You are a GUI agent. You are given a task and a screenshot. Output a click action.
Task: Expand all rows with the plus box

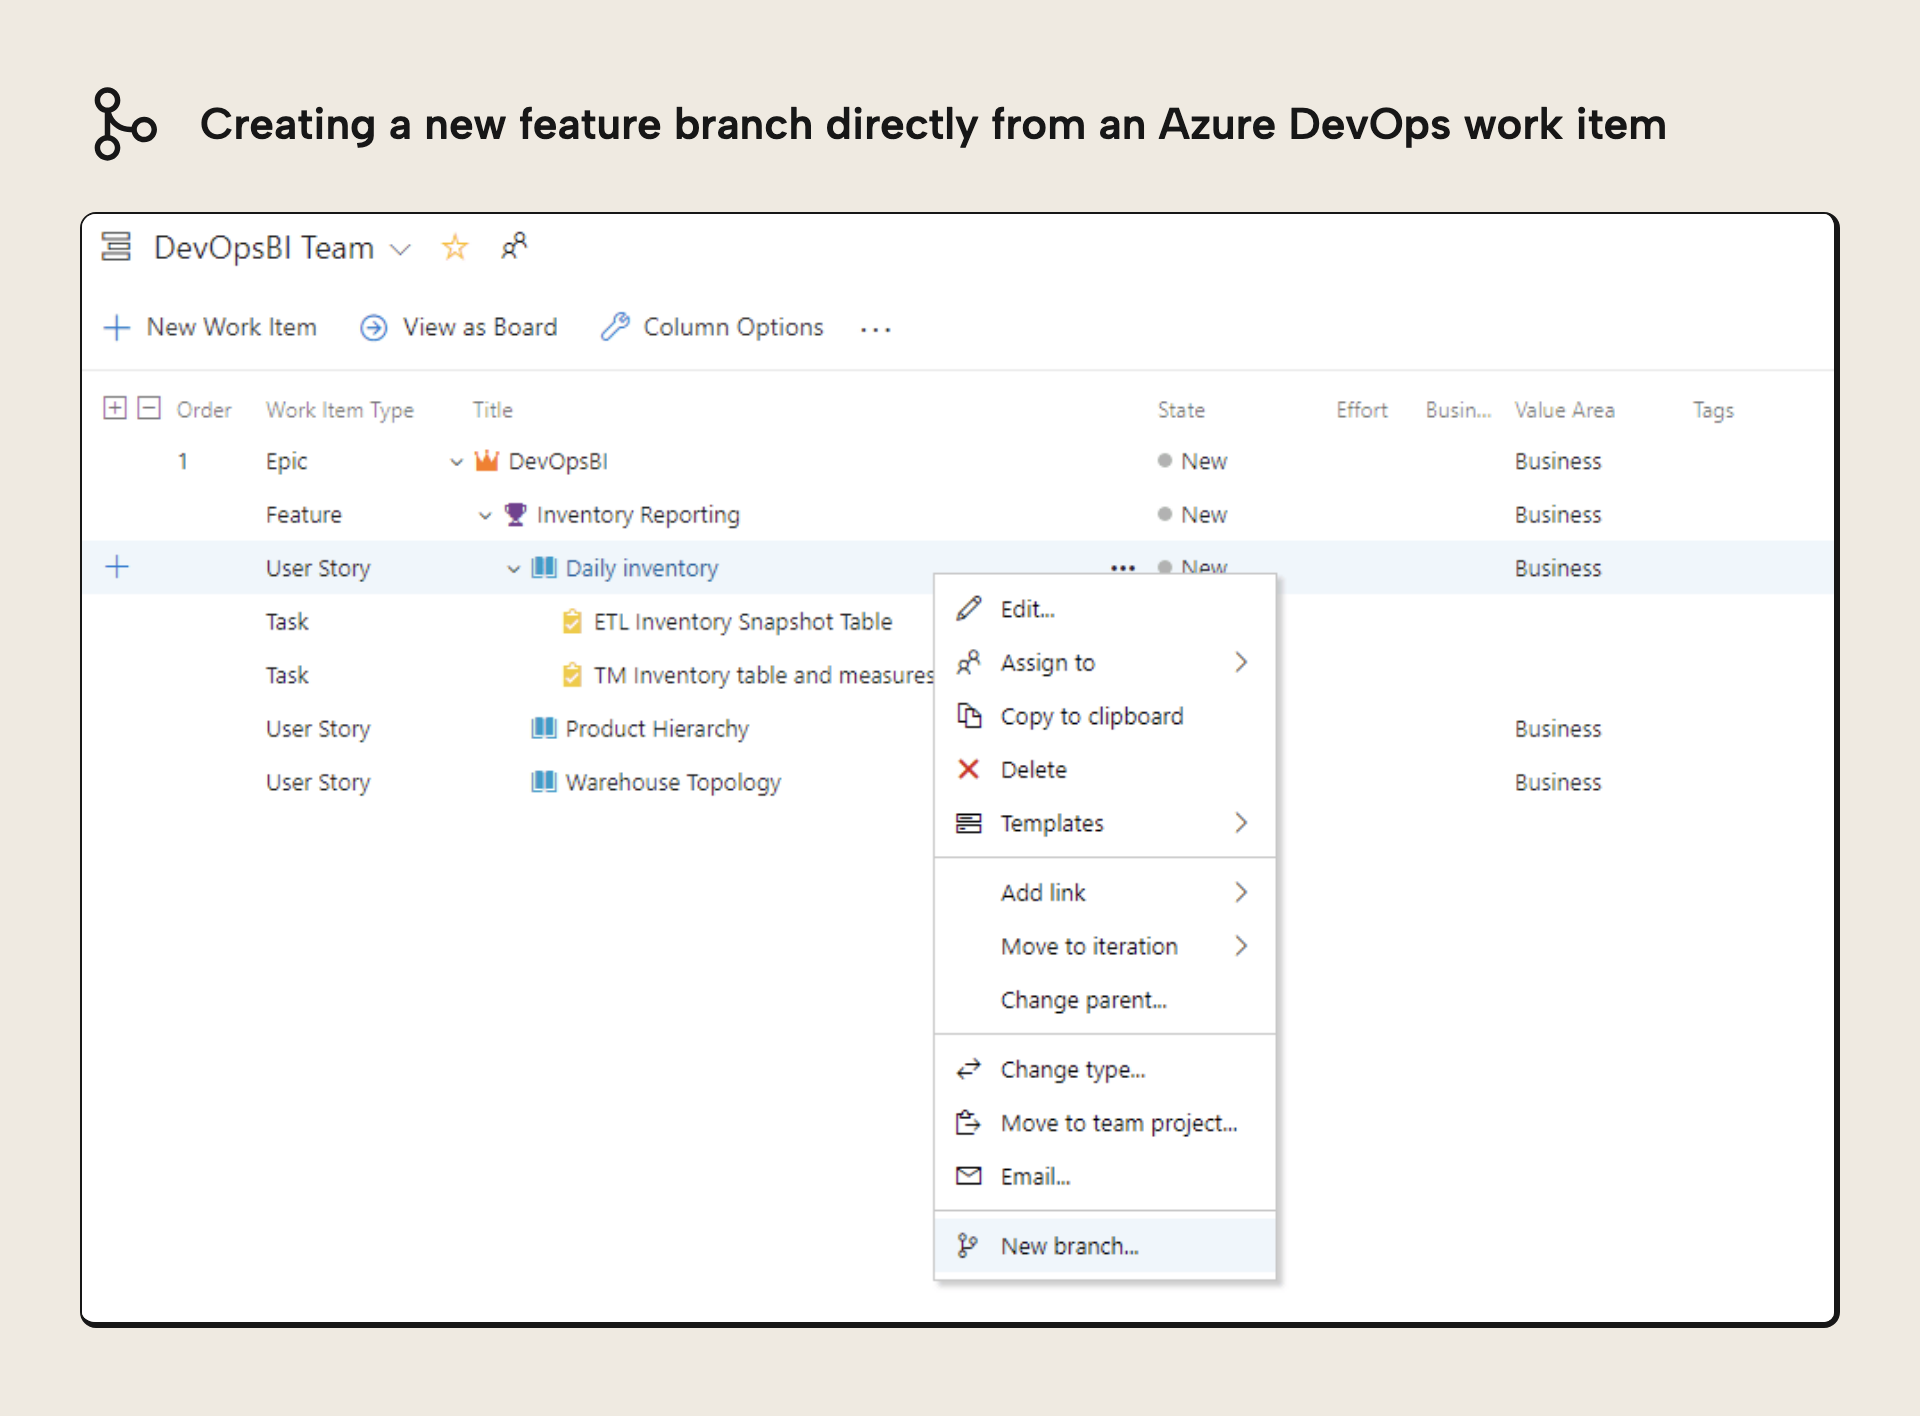click(x=115, y=408)
